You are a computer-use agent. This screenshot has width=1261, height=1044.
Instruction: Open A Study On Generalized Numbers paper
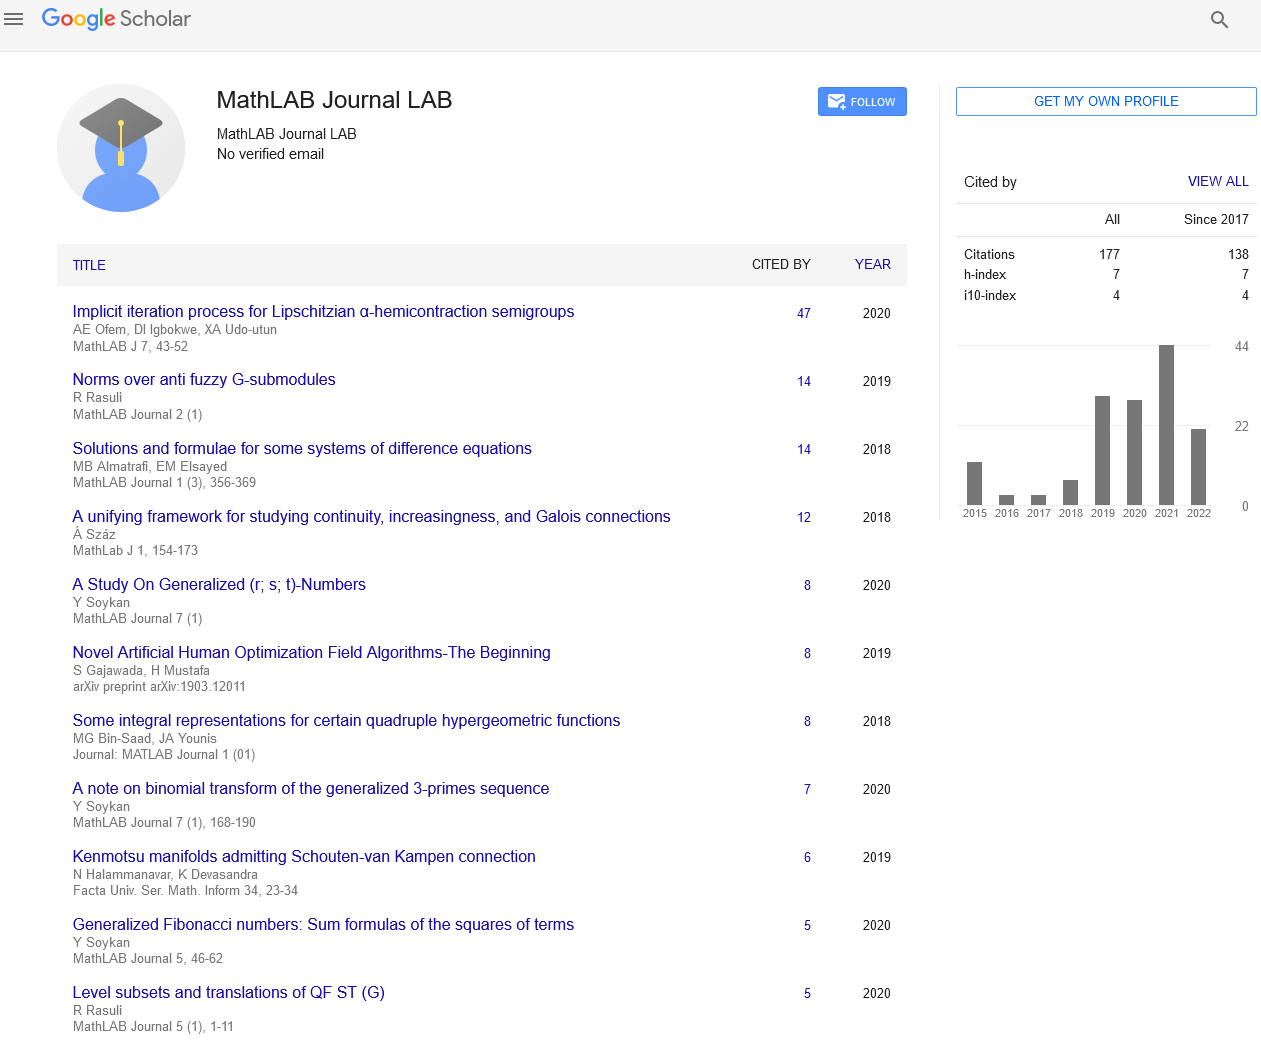219,584
